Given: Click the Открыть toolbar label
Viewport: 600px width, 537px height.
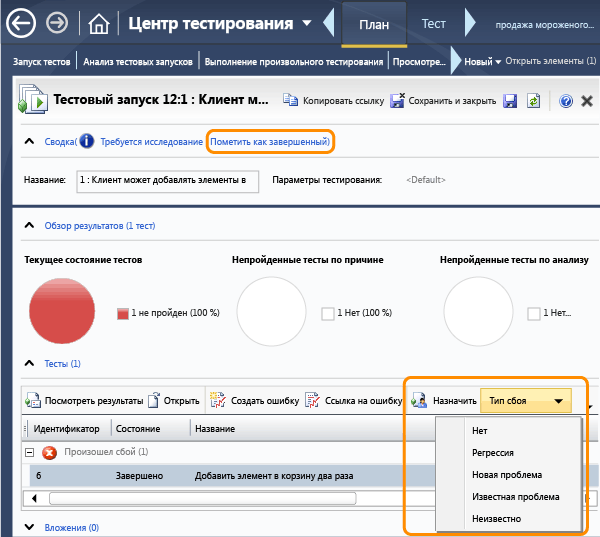Looking at the screenshot, I should click(181, 401).
